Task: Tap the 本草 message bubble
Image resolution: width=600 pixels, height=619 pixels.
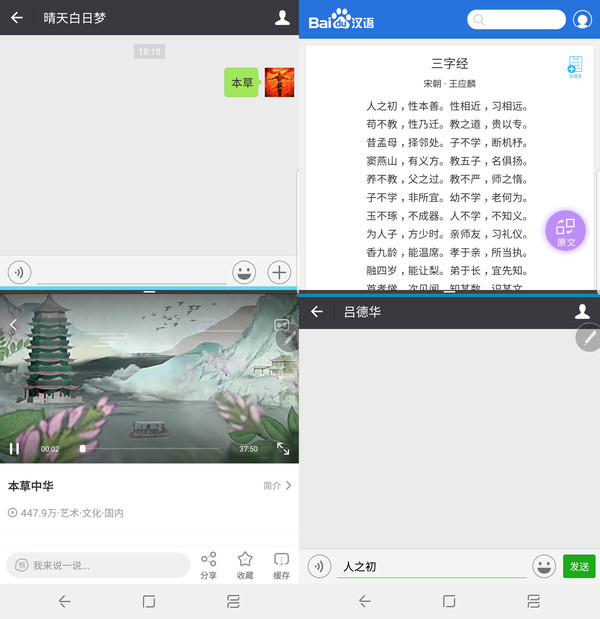Action: click(242, 83)
